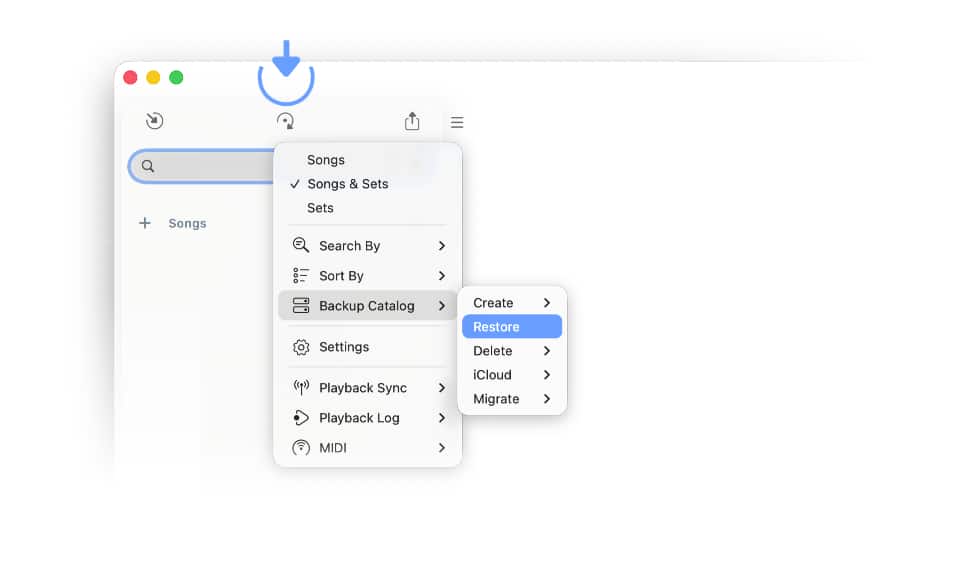Viewport: 963px width, 575px height.
Task: Open the Playback Sync menu entry
Action: (367, 388)
